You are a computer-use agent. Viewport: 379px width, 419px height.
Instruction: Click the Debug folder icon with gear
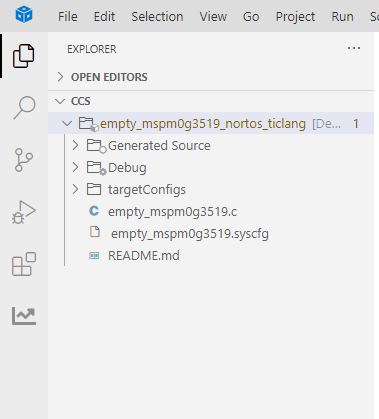[x=96, y=168]
